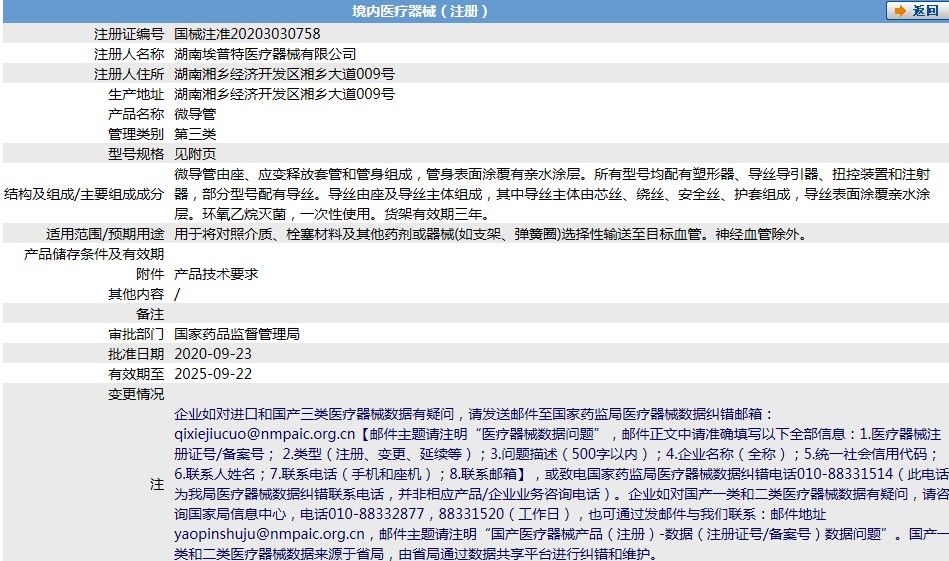Select expiry date 2025-09-22
The image size is (949, 561).
[213, 373]
